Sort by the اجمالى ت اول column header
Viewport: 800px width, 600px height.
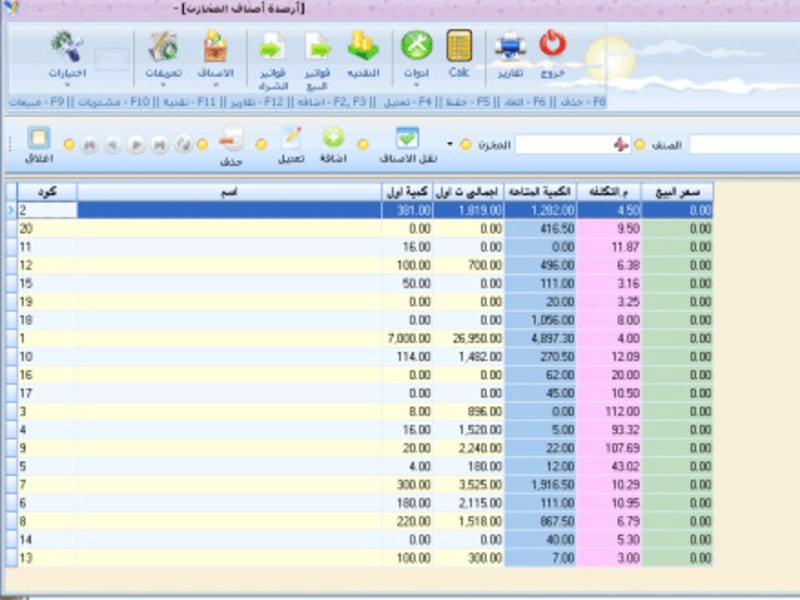(468, 192)
